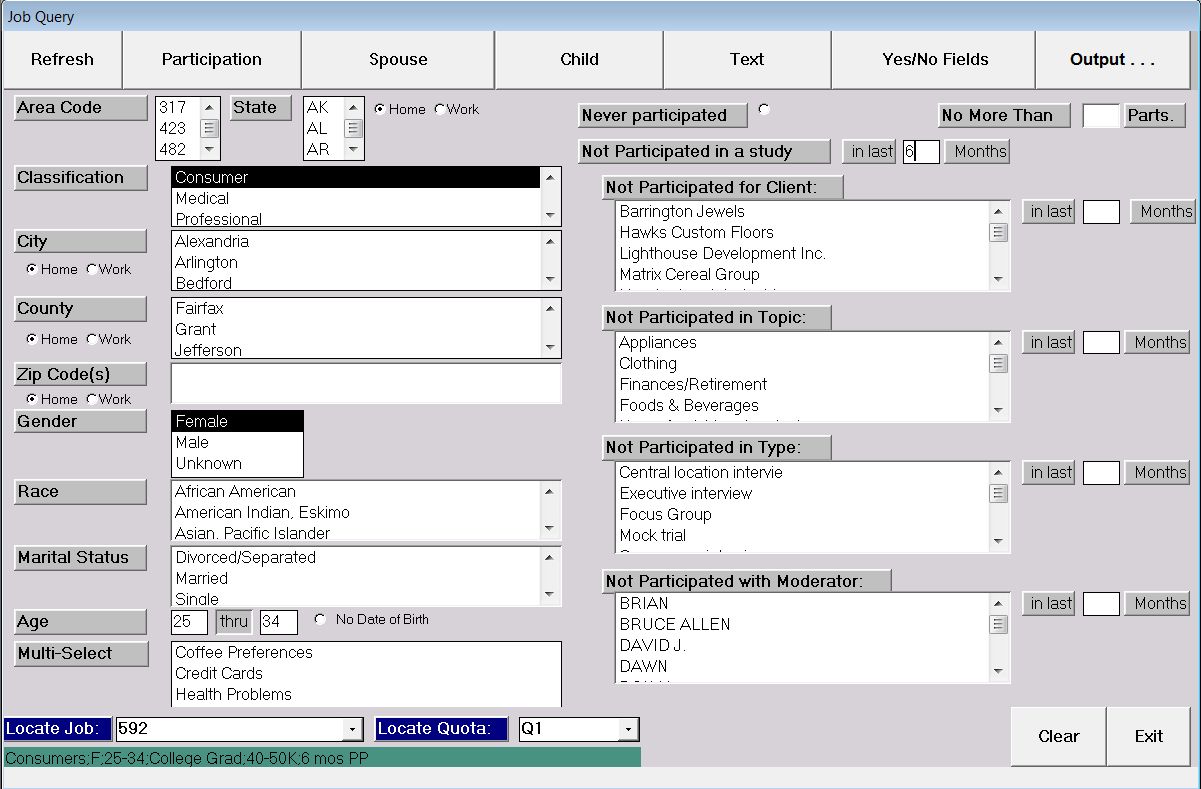1201x789 pixels.
Task: Open the Text tab
Action: point(747,60)
